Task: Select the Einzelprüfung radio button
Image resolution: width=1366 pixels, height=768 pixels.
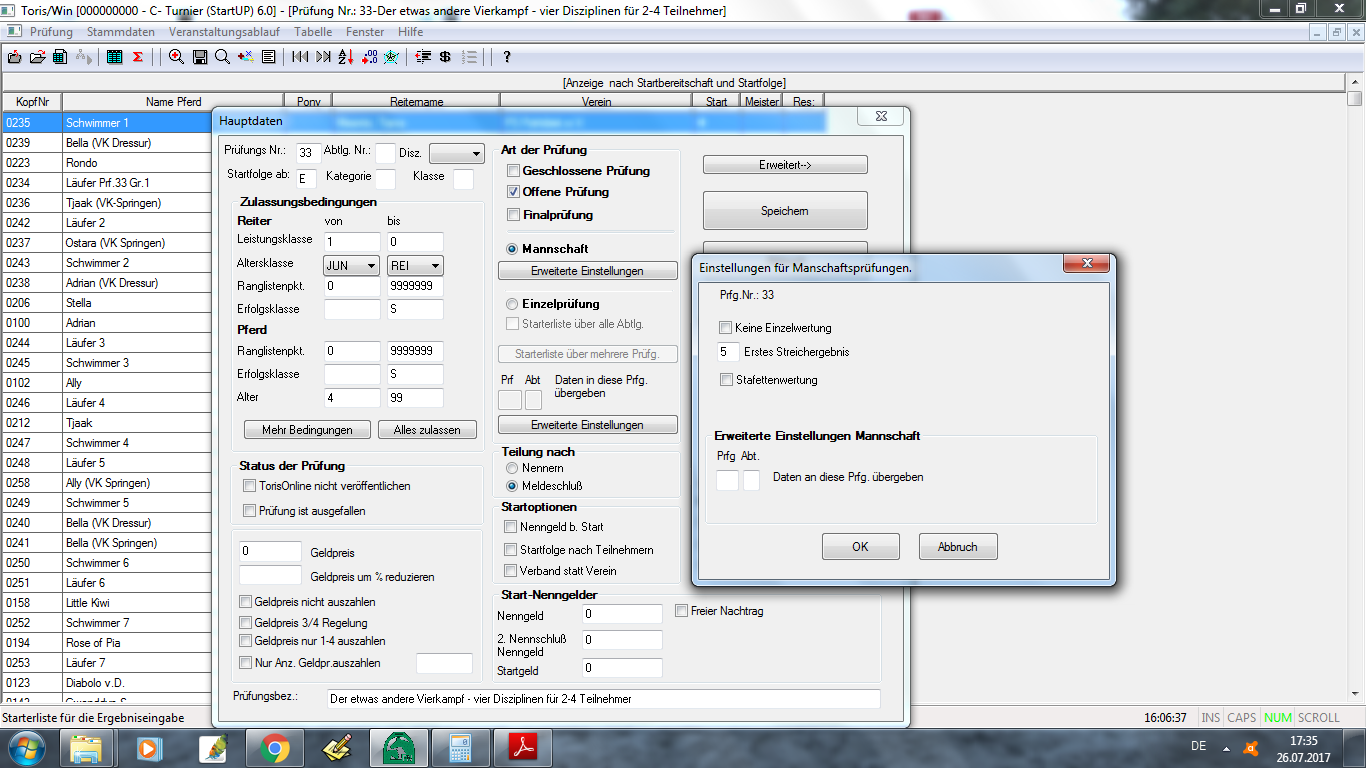Action: coord(512,304)
